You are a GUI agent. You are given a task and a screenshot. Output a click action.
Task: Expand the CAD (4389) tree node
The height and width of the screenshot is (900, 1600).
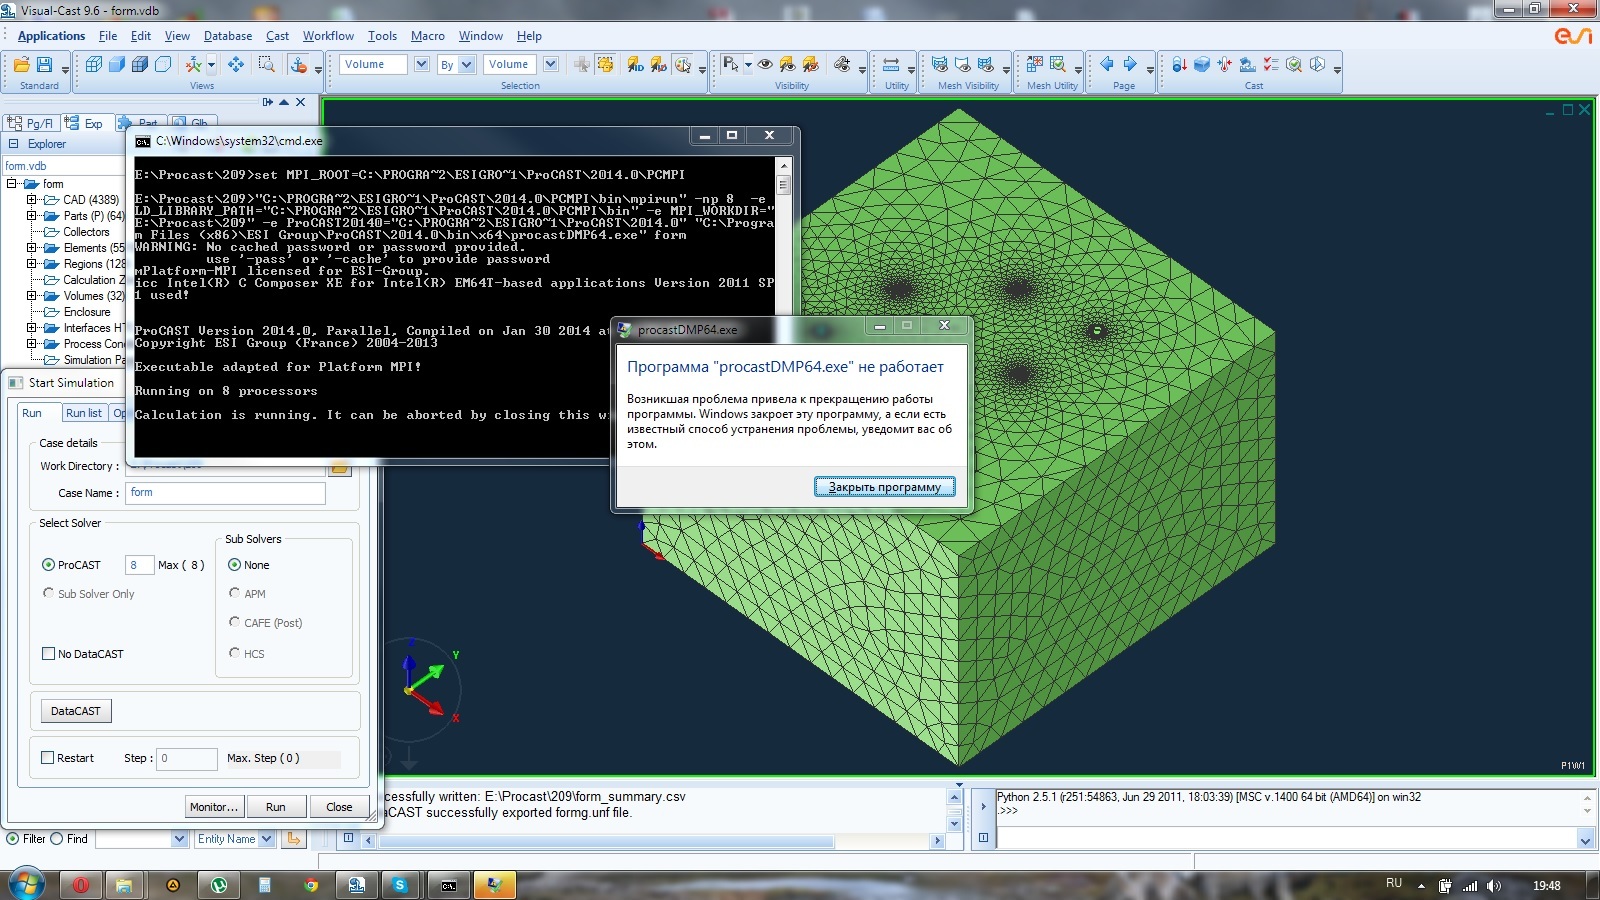32,200
